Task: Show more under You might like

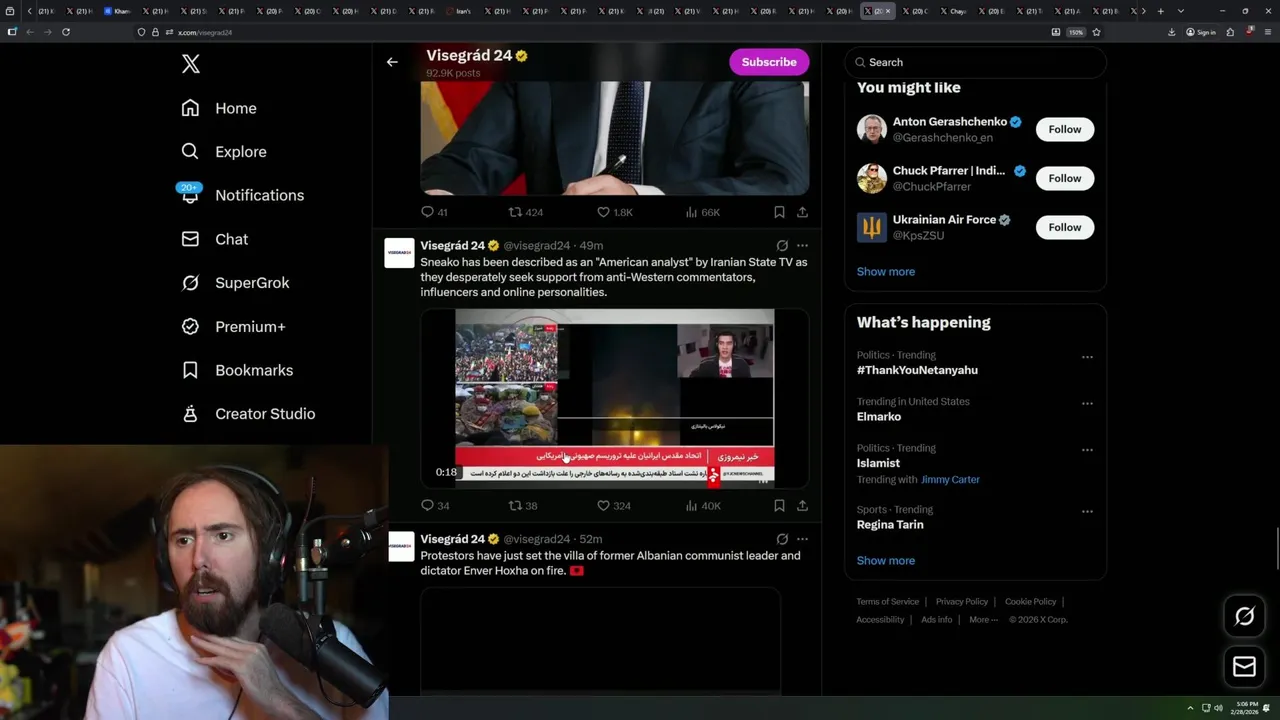Action: [x=886, y=272]
